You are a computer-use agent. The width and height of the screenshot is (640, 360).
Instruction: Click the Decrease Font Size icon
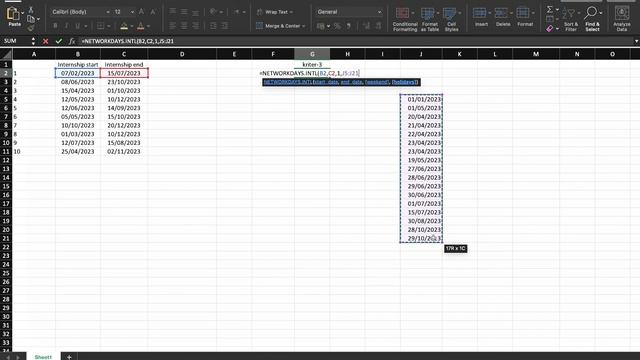coord(153,12)
